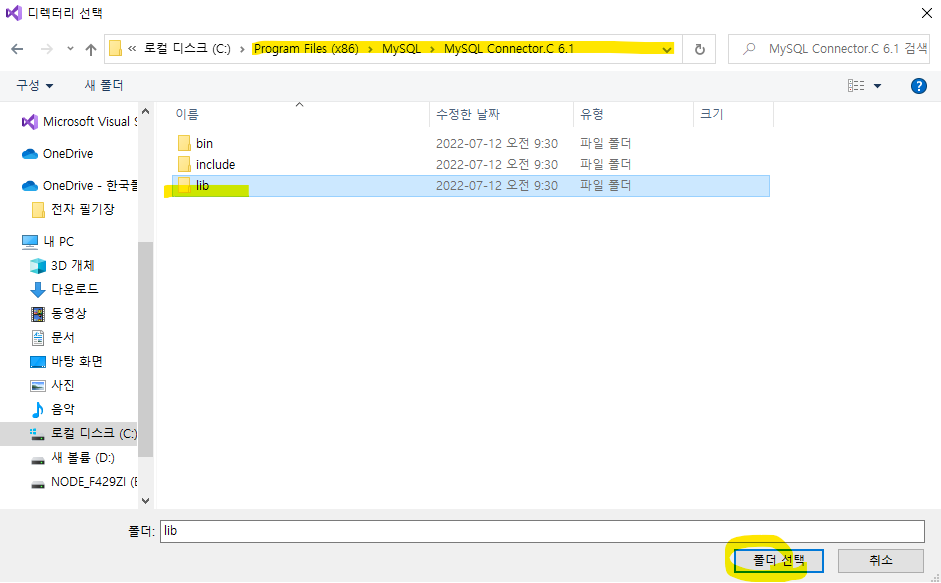Click MySQL Connector.C 6.1 breadcrumb

pos(509,49)
